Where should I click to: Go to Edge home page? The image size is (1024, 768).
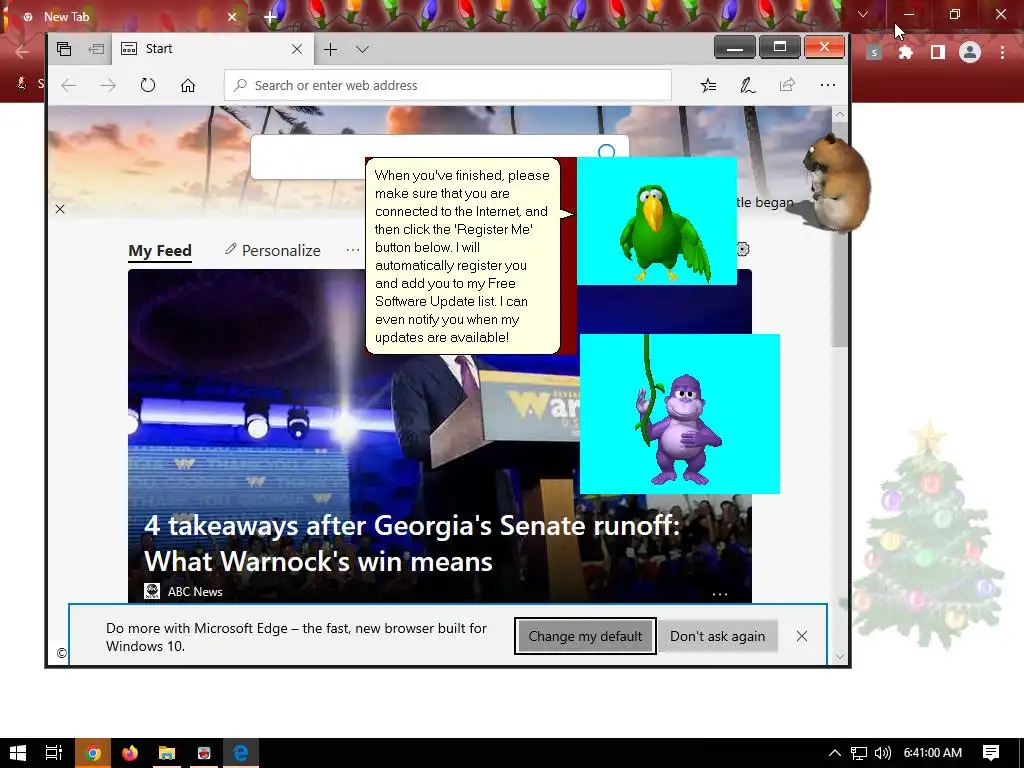(x=188, y=86)
